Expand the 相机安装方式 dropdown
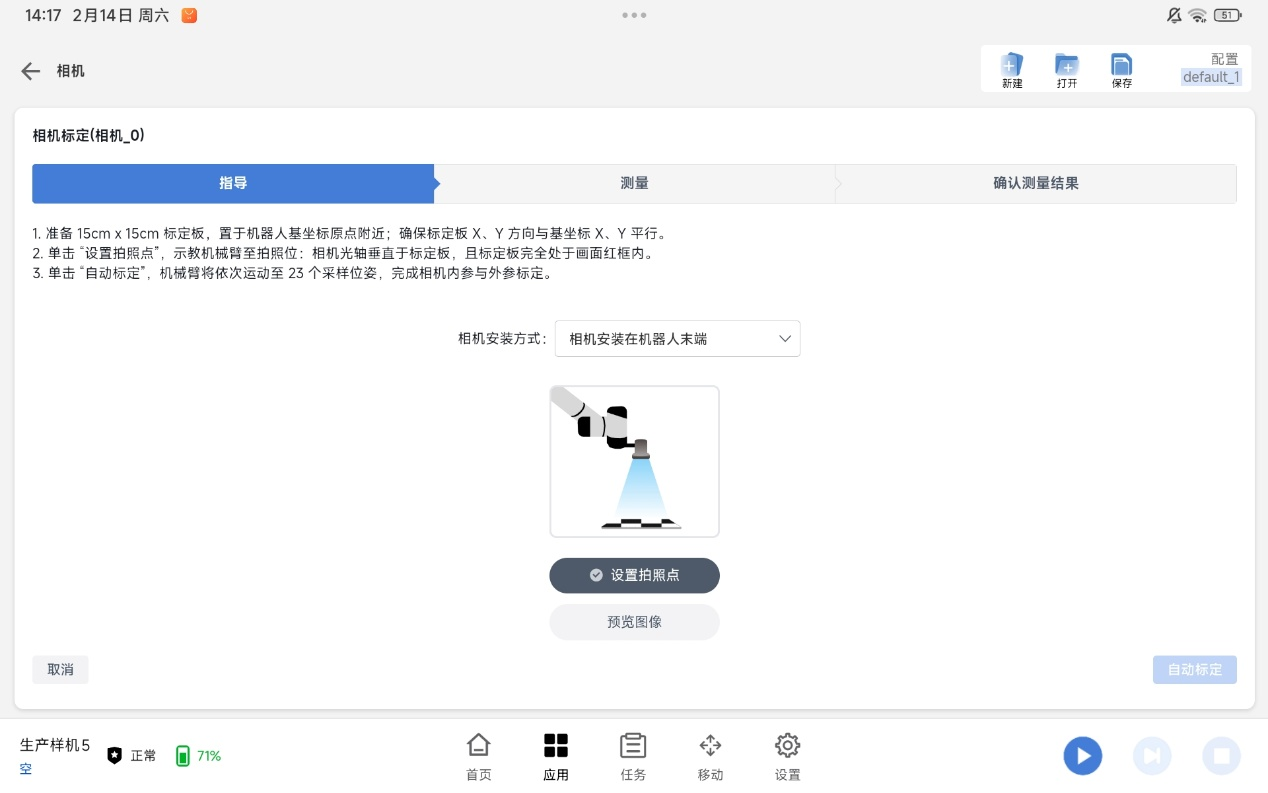 pos(677,339)
